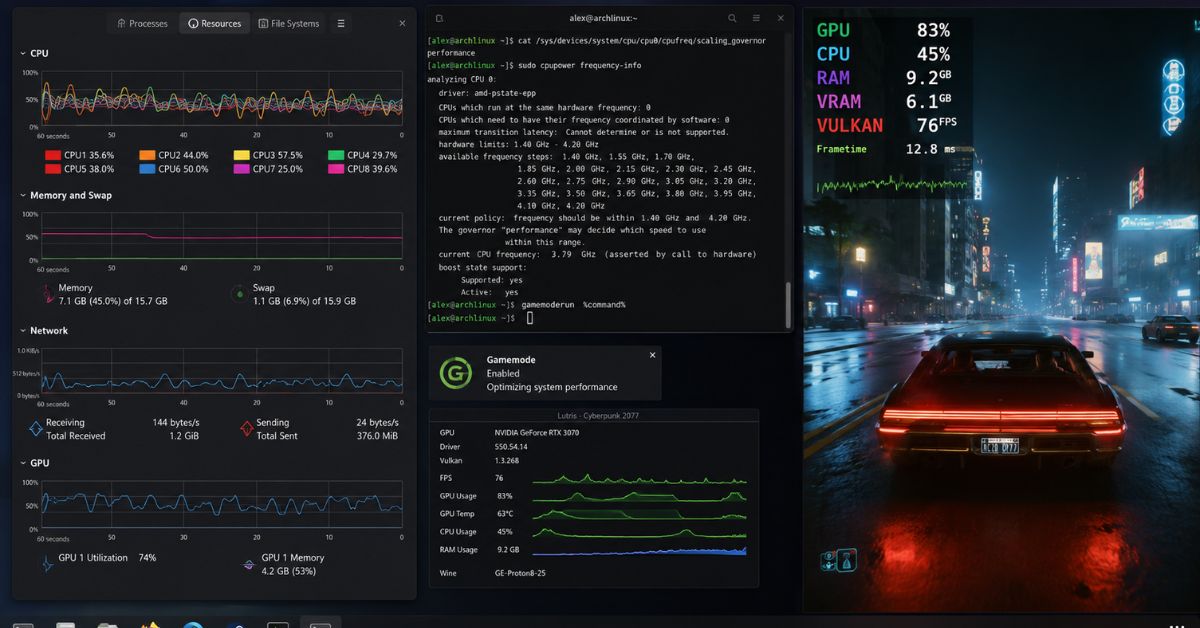Click the Sending upload arrow icon
The height and width of the screenshot is (628, 1200).
tap(247, 429)
